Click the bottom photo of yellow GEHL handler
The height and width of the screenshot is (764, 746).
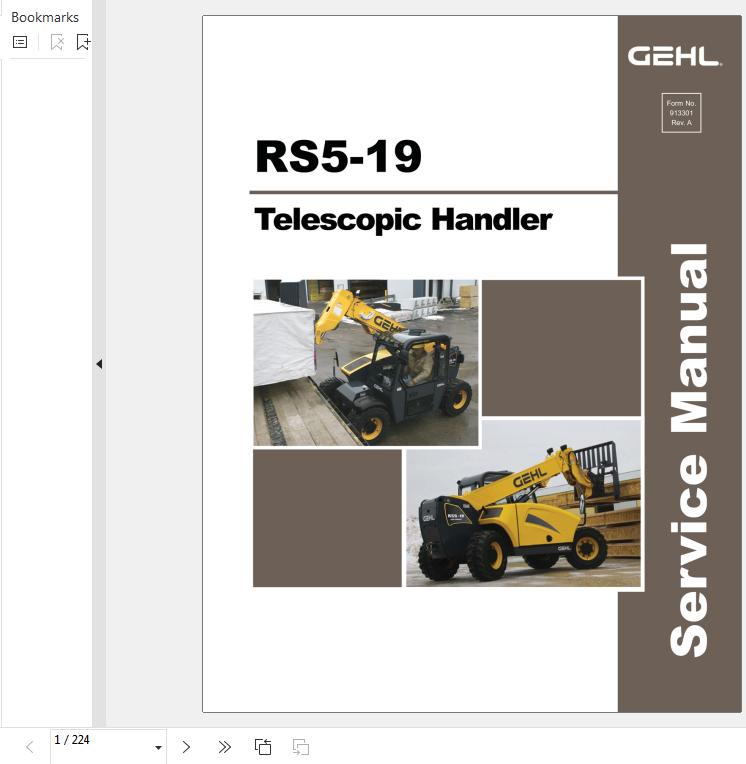tap(523, 503)
